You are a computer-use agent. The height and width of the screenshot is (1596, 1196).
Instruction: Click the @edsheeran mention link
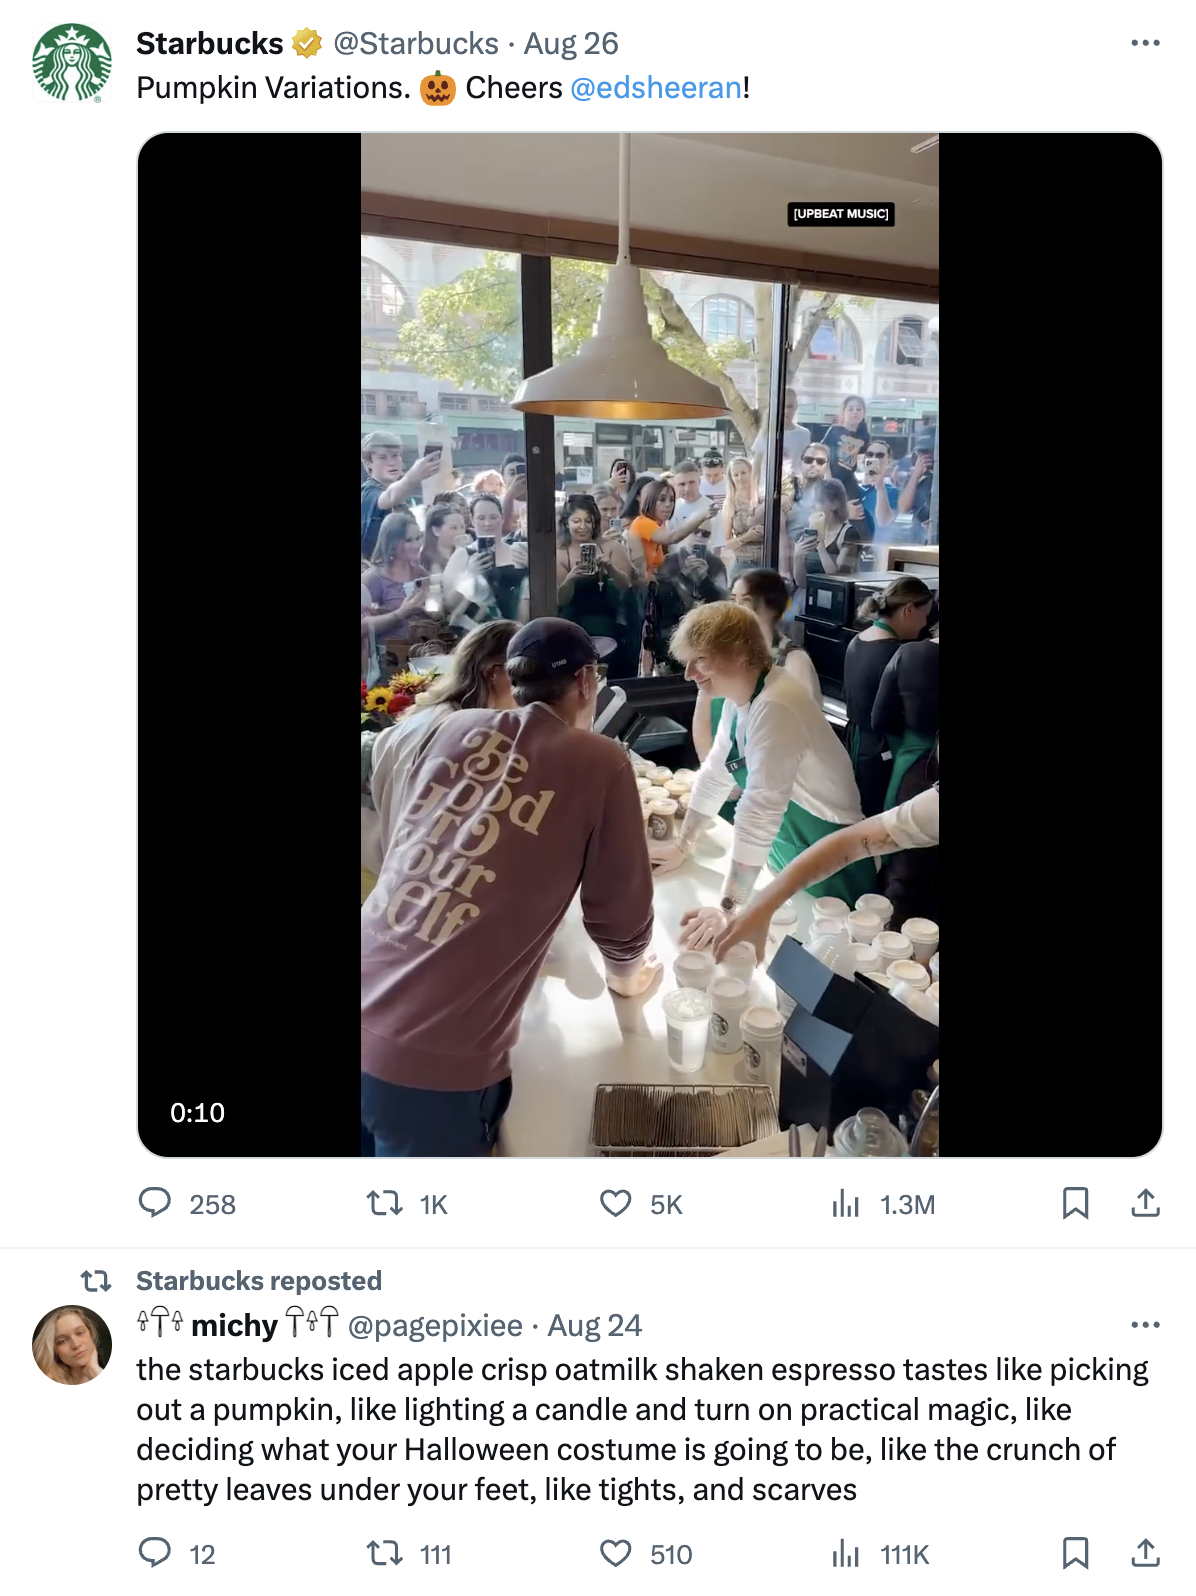click(x=656, y=88)
